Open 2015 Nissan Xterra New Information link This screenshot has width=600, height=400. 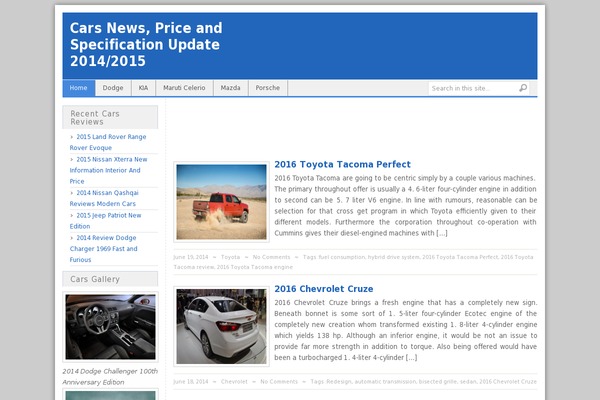tap(108, 170)
